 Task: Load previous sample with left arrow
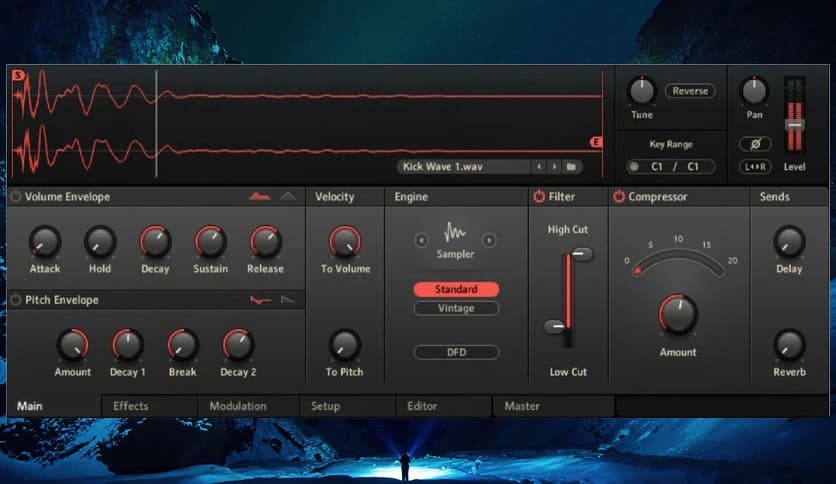coord(539,167)
